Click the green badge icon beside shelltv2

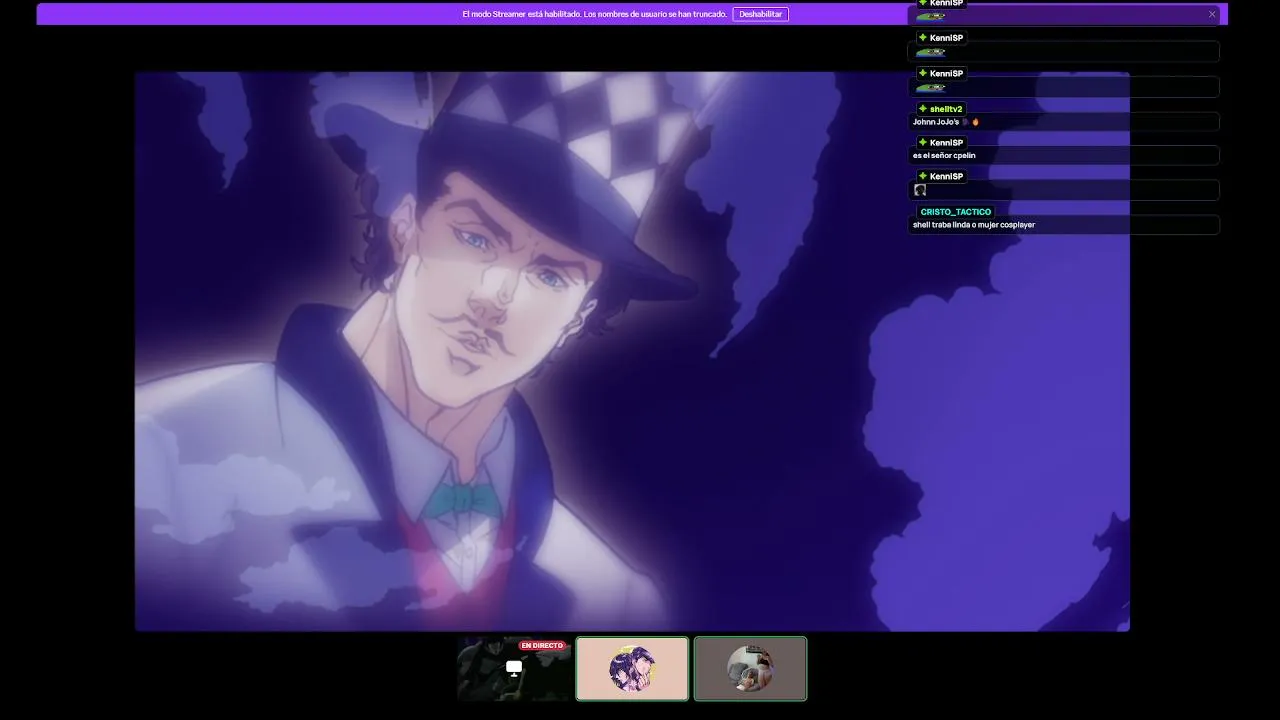click(x=922, y=109)
